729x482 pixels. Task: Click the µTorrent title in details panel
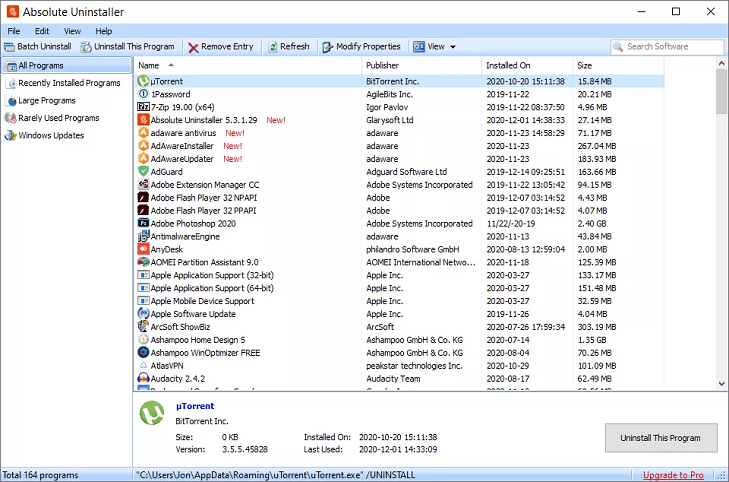[195, 406]
